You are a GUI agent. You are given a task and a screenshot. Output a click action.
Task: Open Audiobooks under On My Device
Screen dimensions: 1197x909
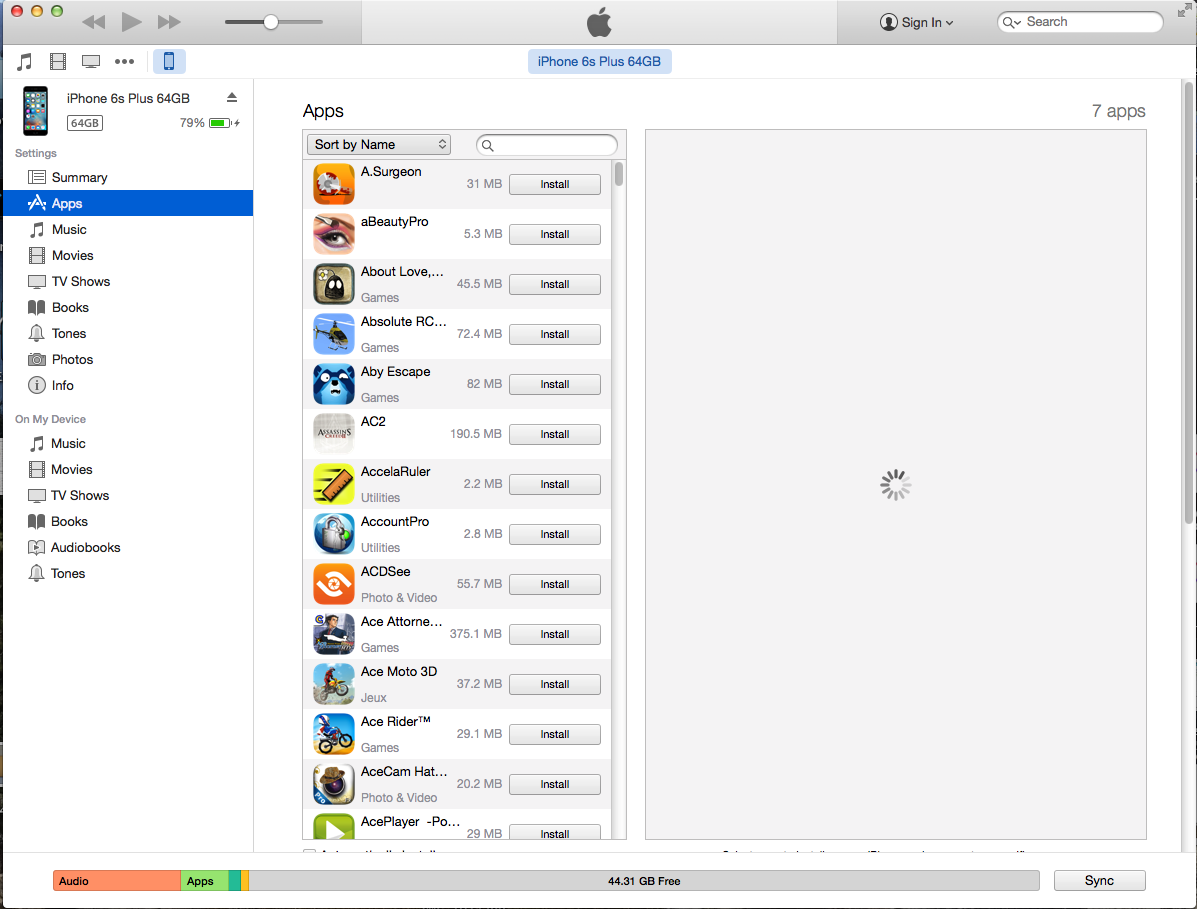(x=128, y=547)
